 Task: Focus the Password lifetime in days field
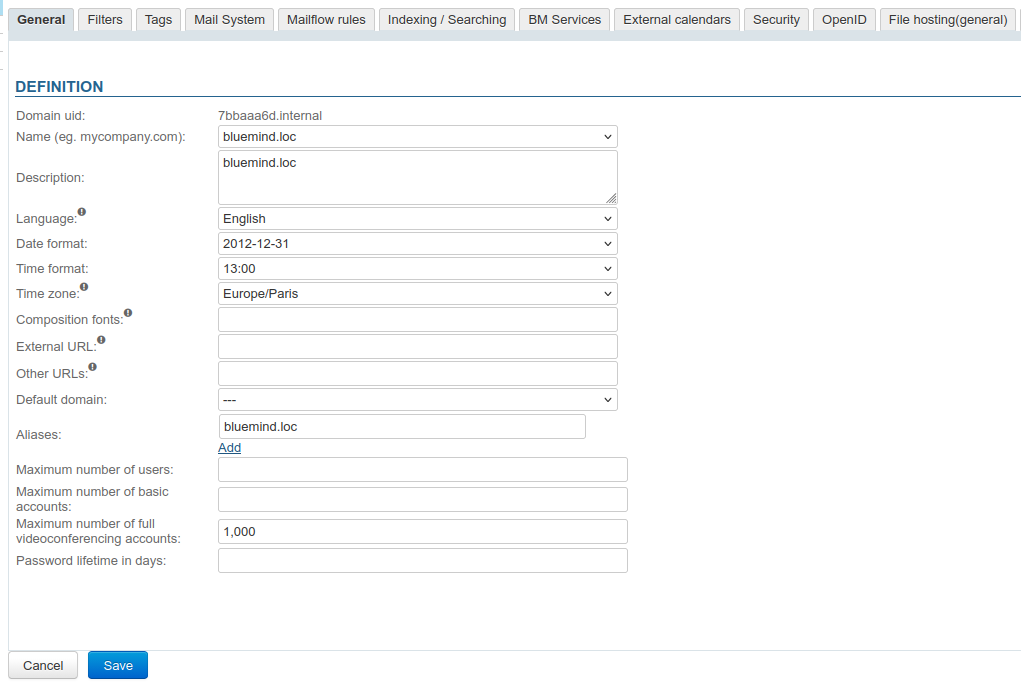point(422,561)
